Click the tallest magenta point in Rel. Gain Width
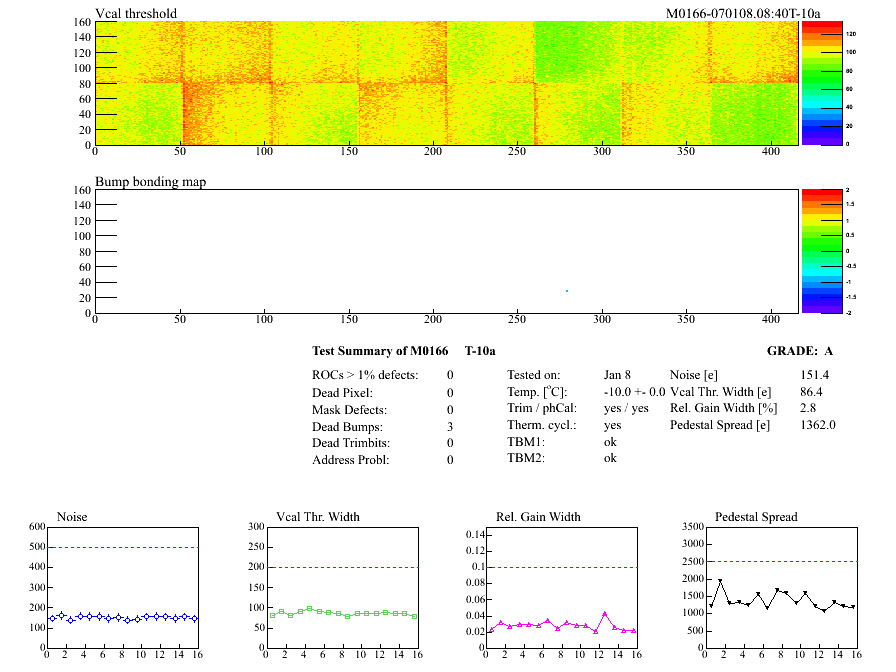Image resolution: width=896 pixels, height=672 pixels. pos(605,613)
